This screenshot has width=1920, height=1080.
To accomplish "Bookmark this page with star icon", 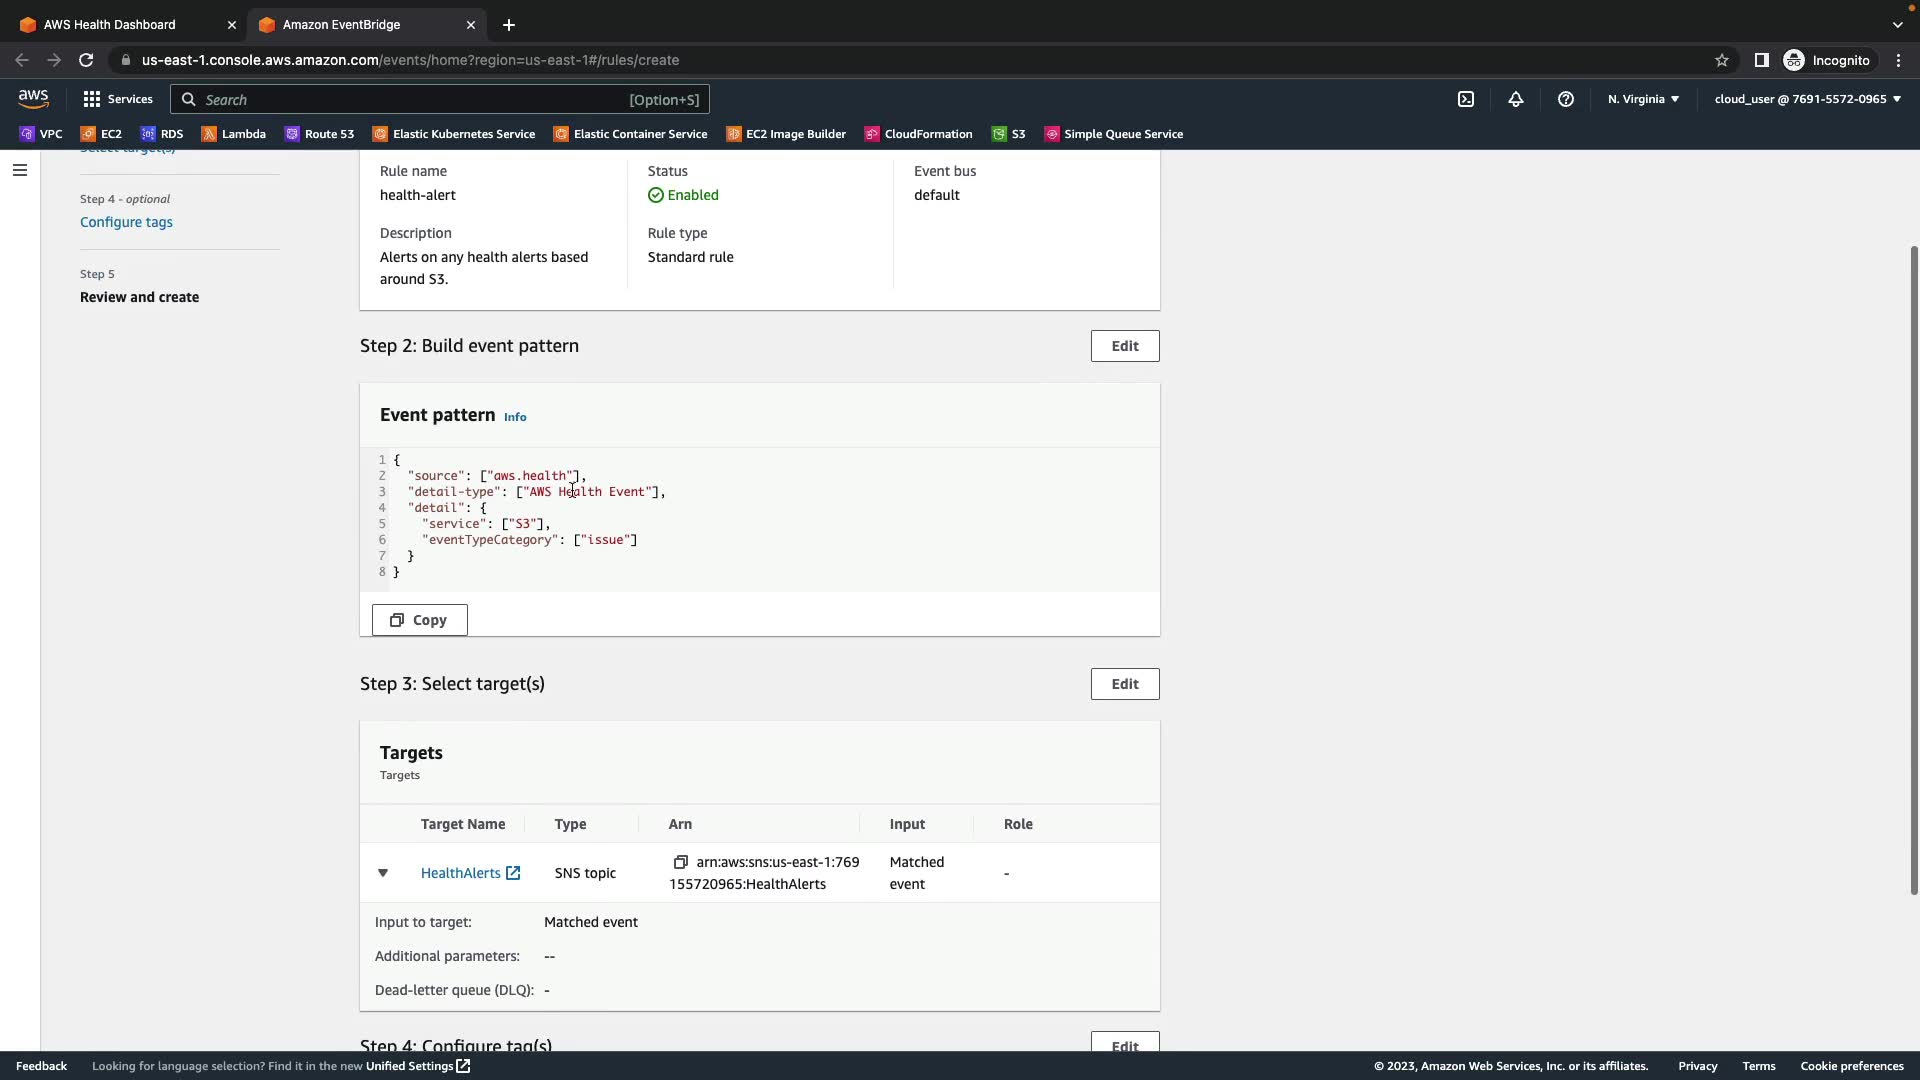I will 1721,60.
